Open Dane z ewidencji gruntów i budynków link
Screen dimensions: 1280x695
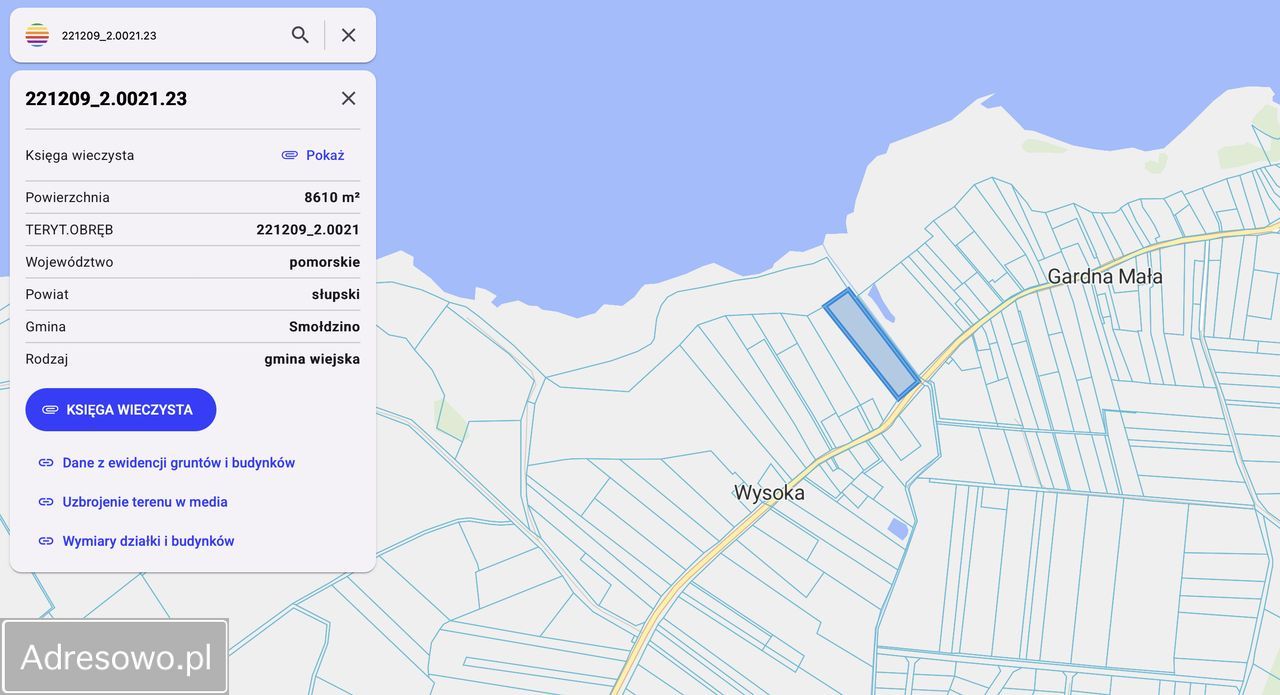pos(179,463)
